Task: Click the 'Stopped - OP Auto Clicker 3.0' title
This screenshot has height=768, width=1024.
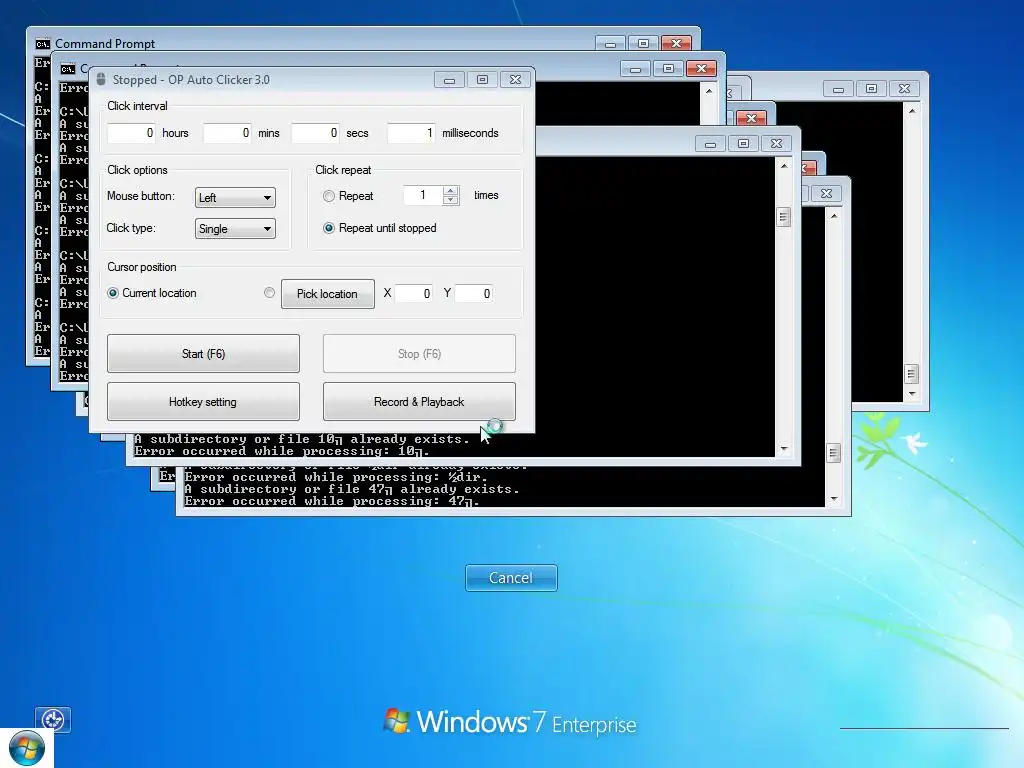Action: click(x=191, y=80)
